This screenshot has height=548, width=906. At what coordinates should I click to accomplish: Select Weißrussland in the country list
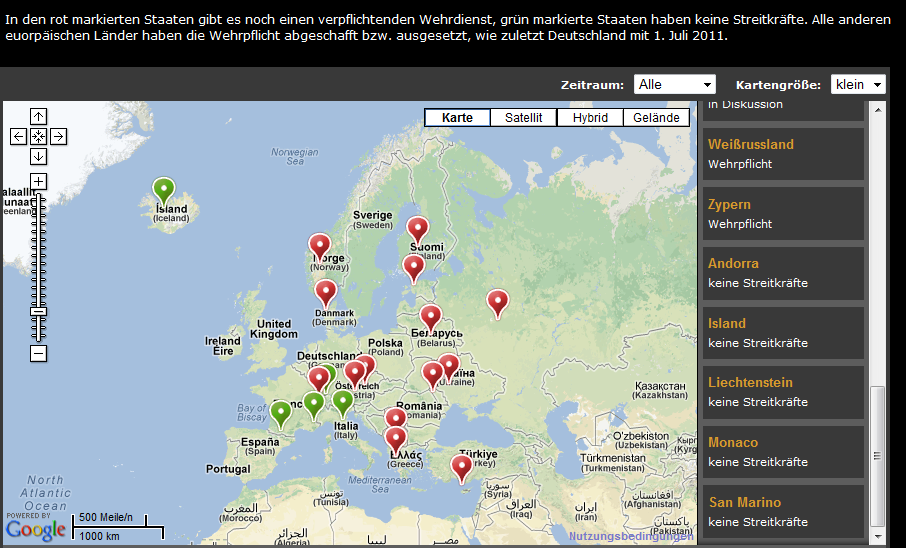751,145
